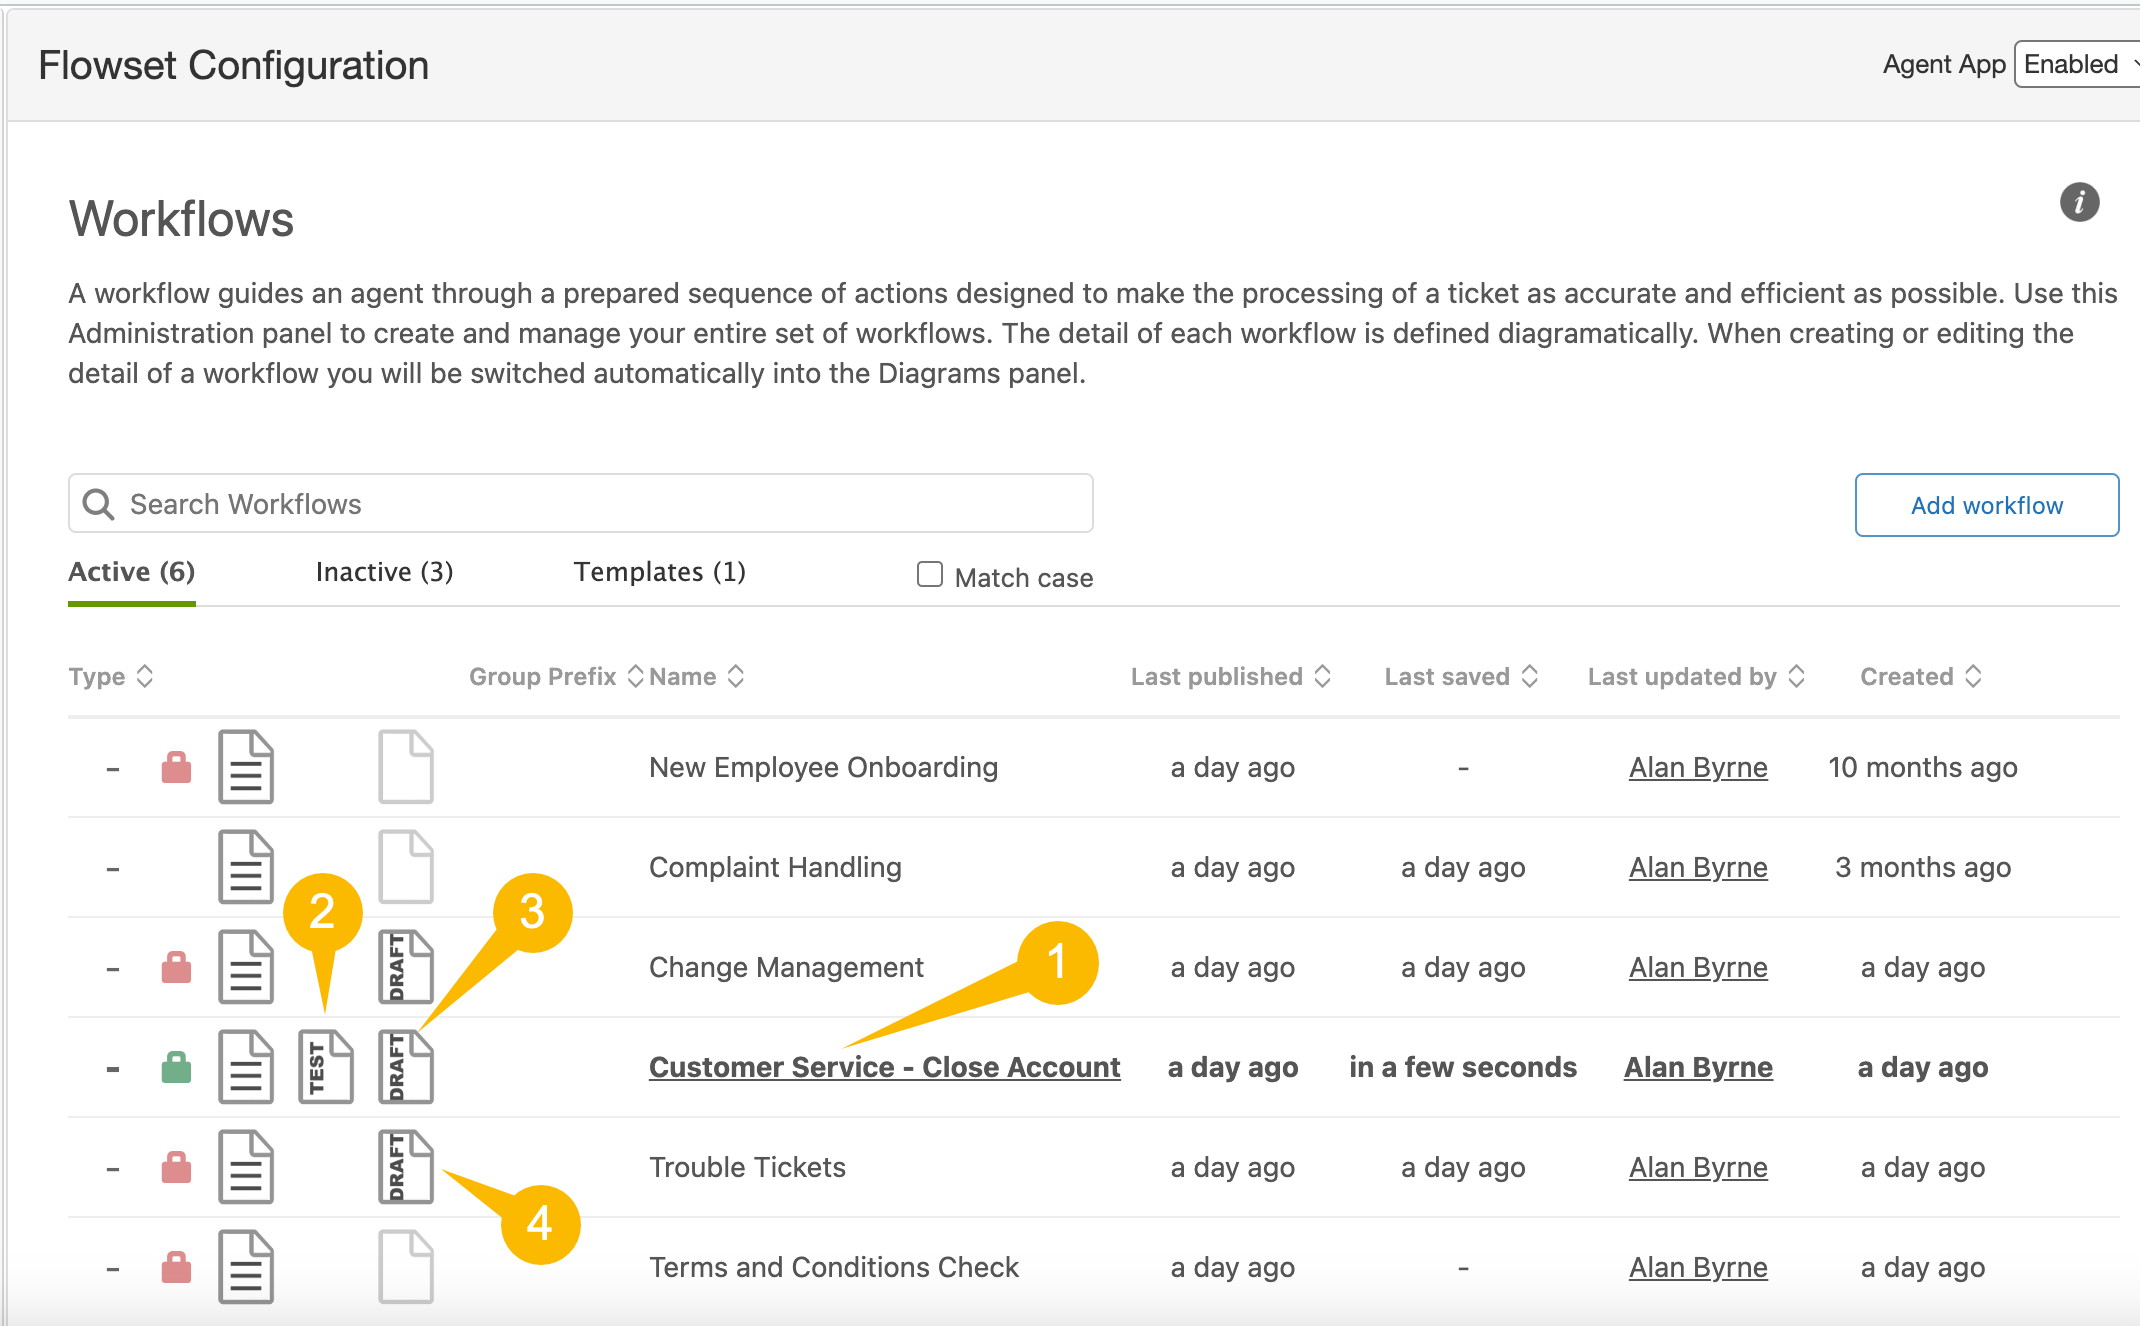Open published document icon for New Employee Onboarding
The width and height of the screenshot is (2140, 1326).
(x=246, y=767)
